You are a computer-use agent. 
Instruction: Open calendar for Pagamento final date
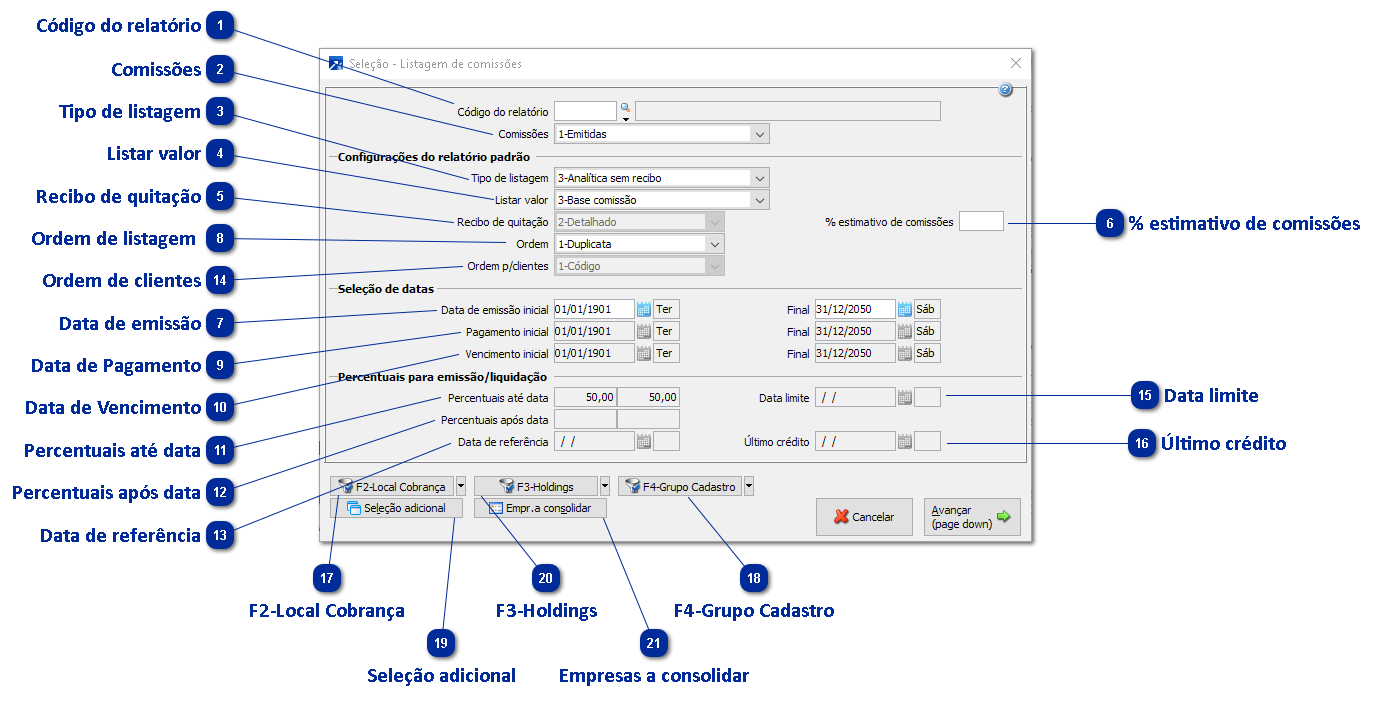(904, 331)
